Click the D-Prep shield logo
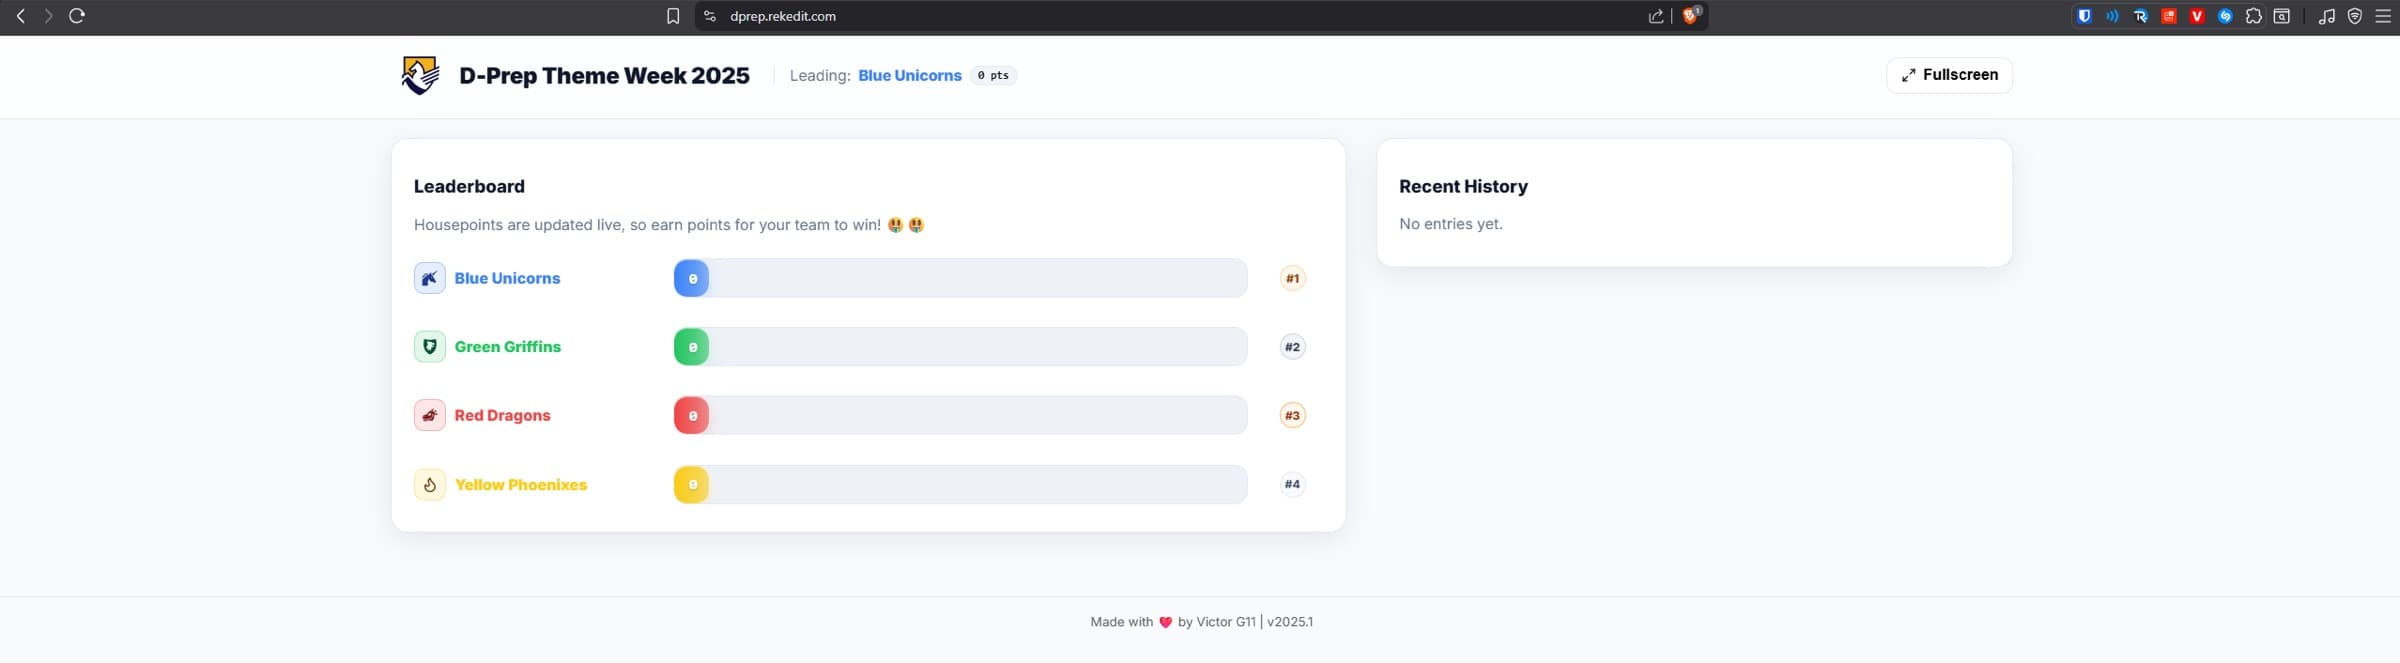2400x663 pixels. click(x=420, y=75)
